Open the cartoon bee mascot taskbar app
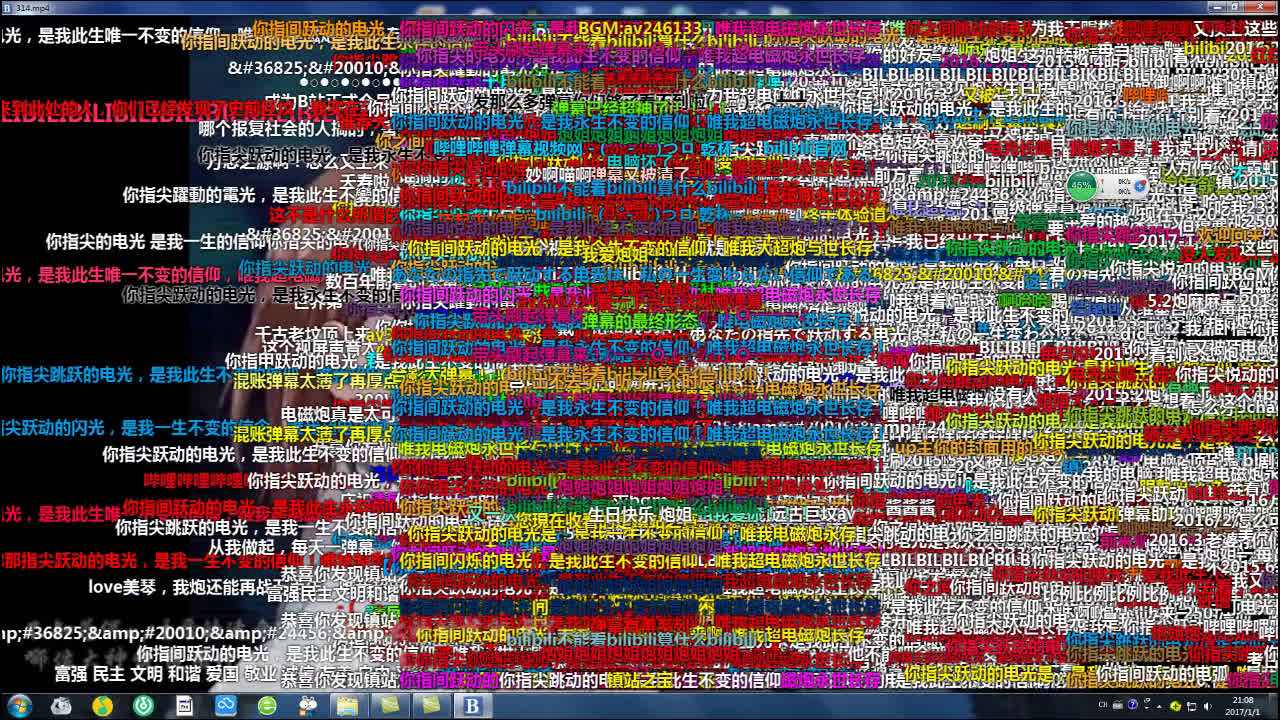The width and height of the screenshot is (1280, 720). pos(308,706)
